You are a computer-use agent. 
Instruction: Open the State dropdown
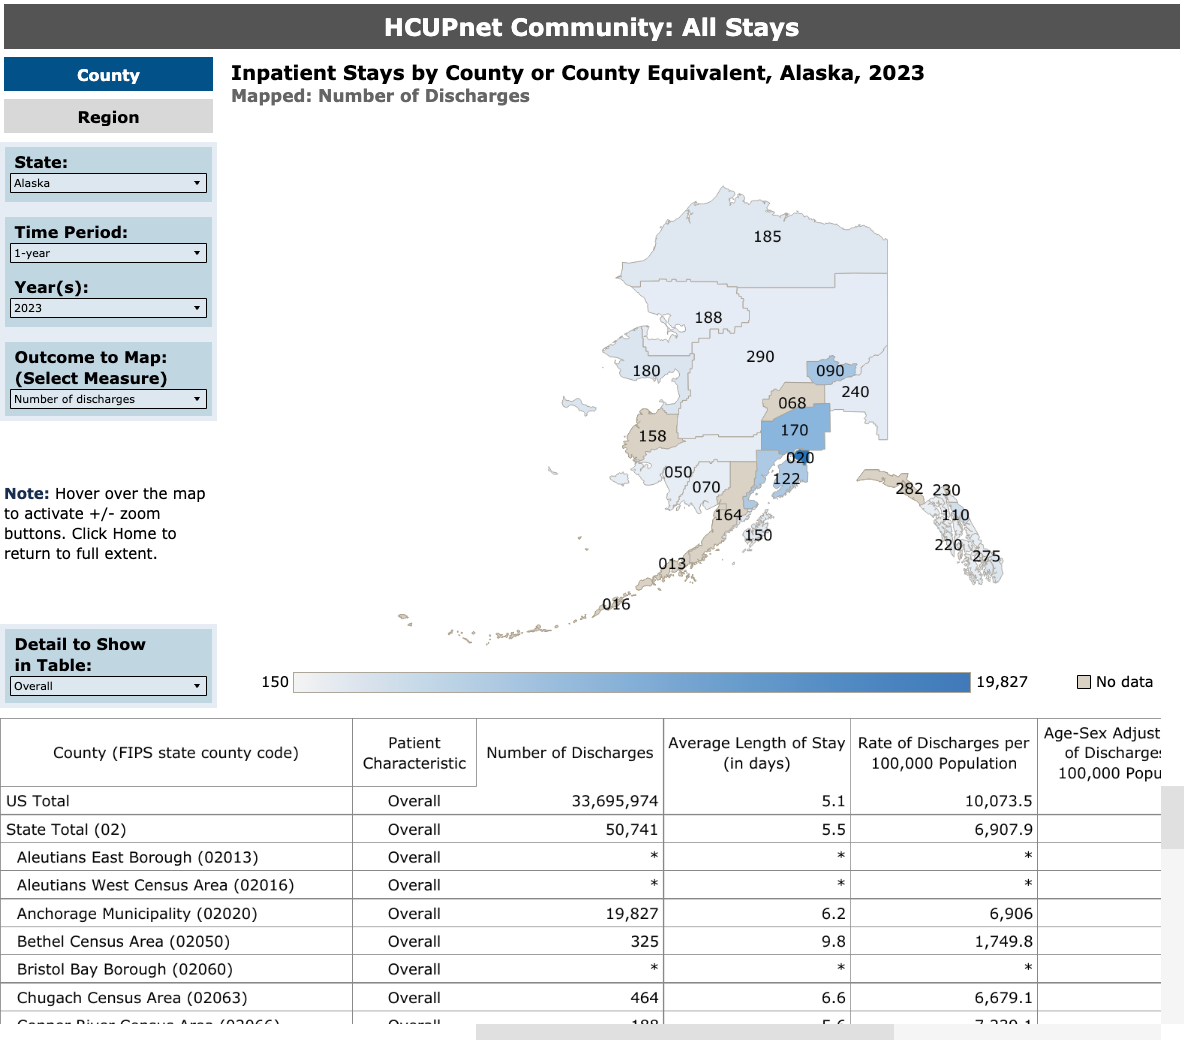(107, 183)
